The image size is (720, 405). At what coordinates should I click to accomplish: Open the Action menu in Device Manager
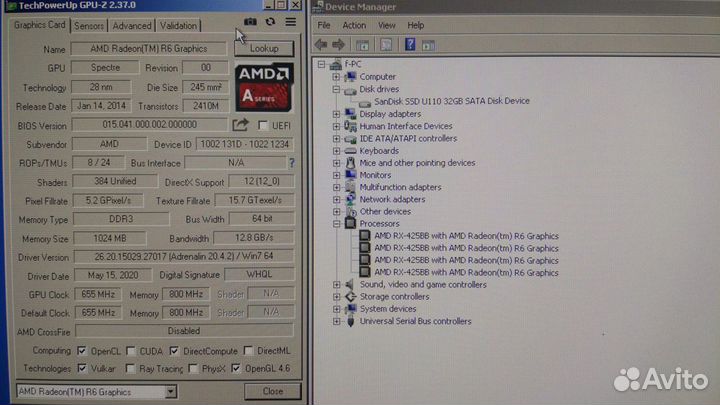[354, 25]
